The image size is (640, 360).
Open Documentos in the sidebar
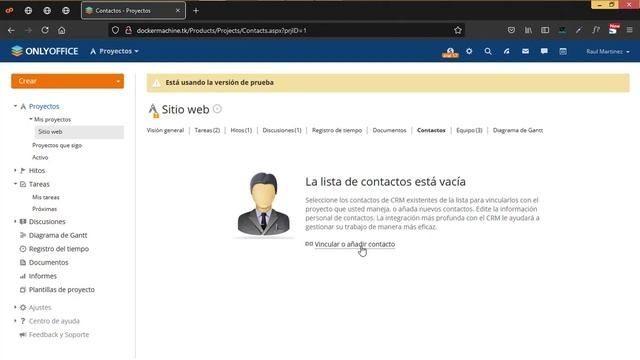point(49,262)
